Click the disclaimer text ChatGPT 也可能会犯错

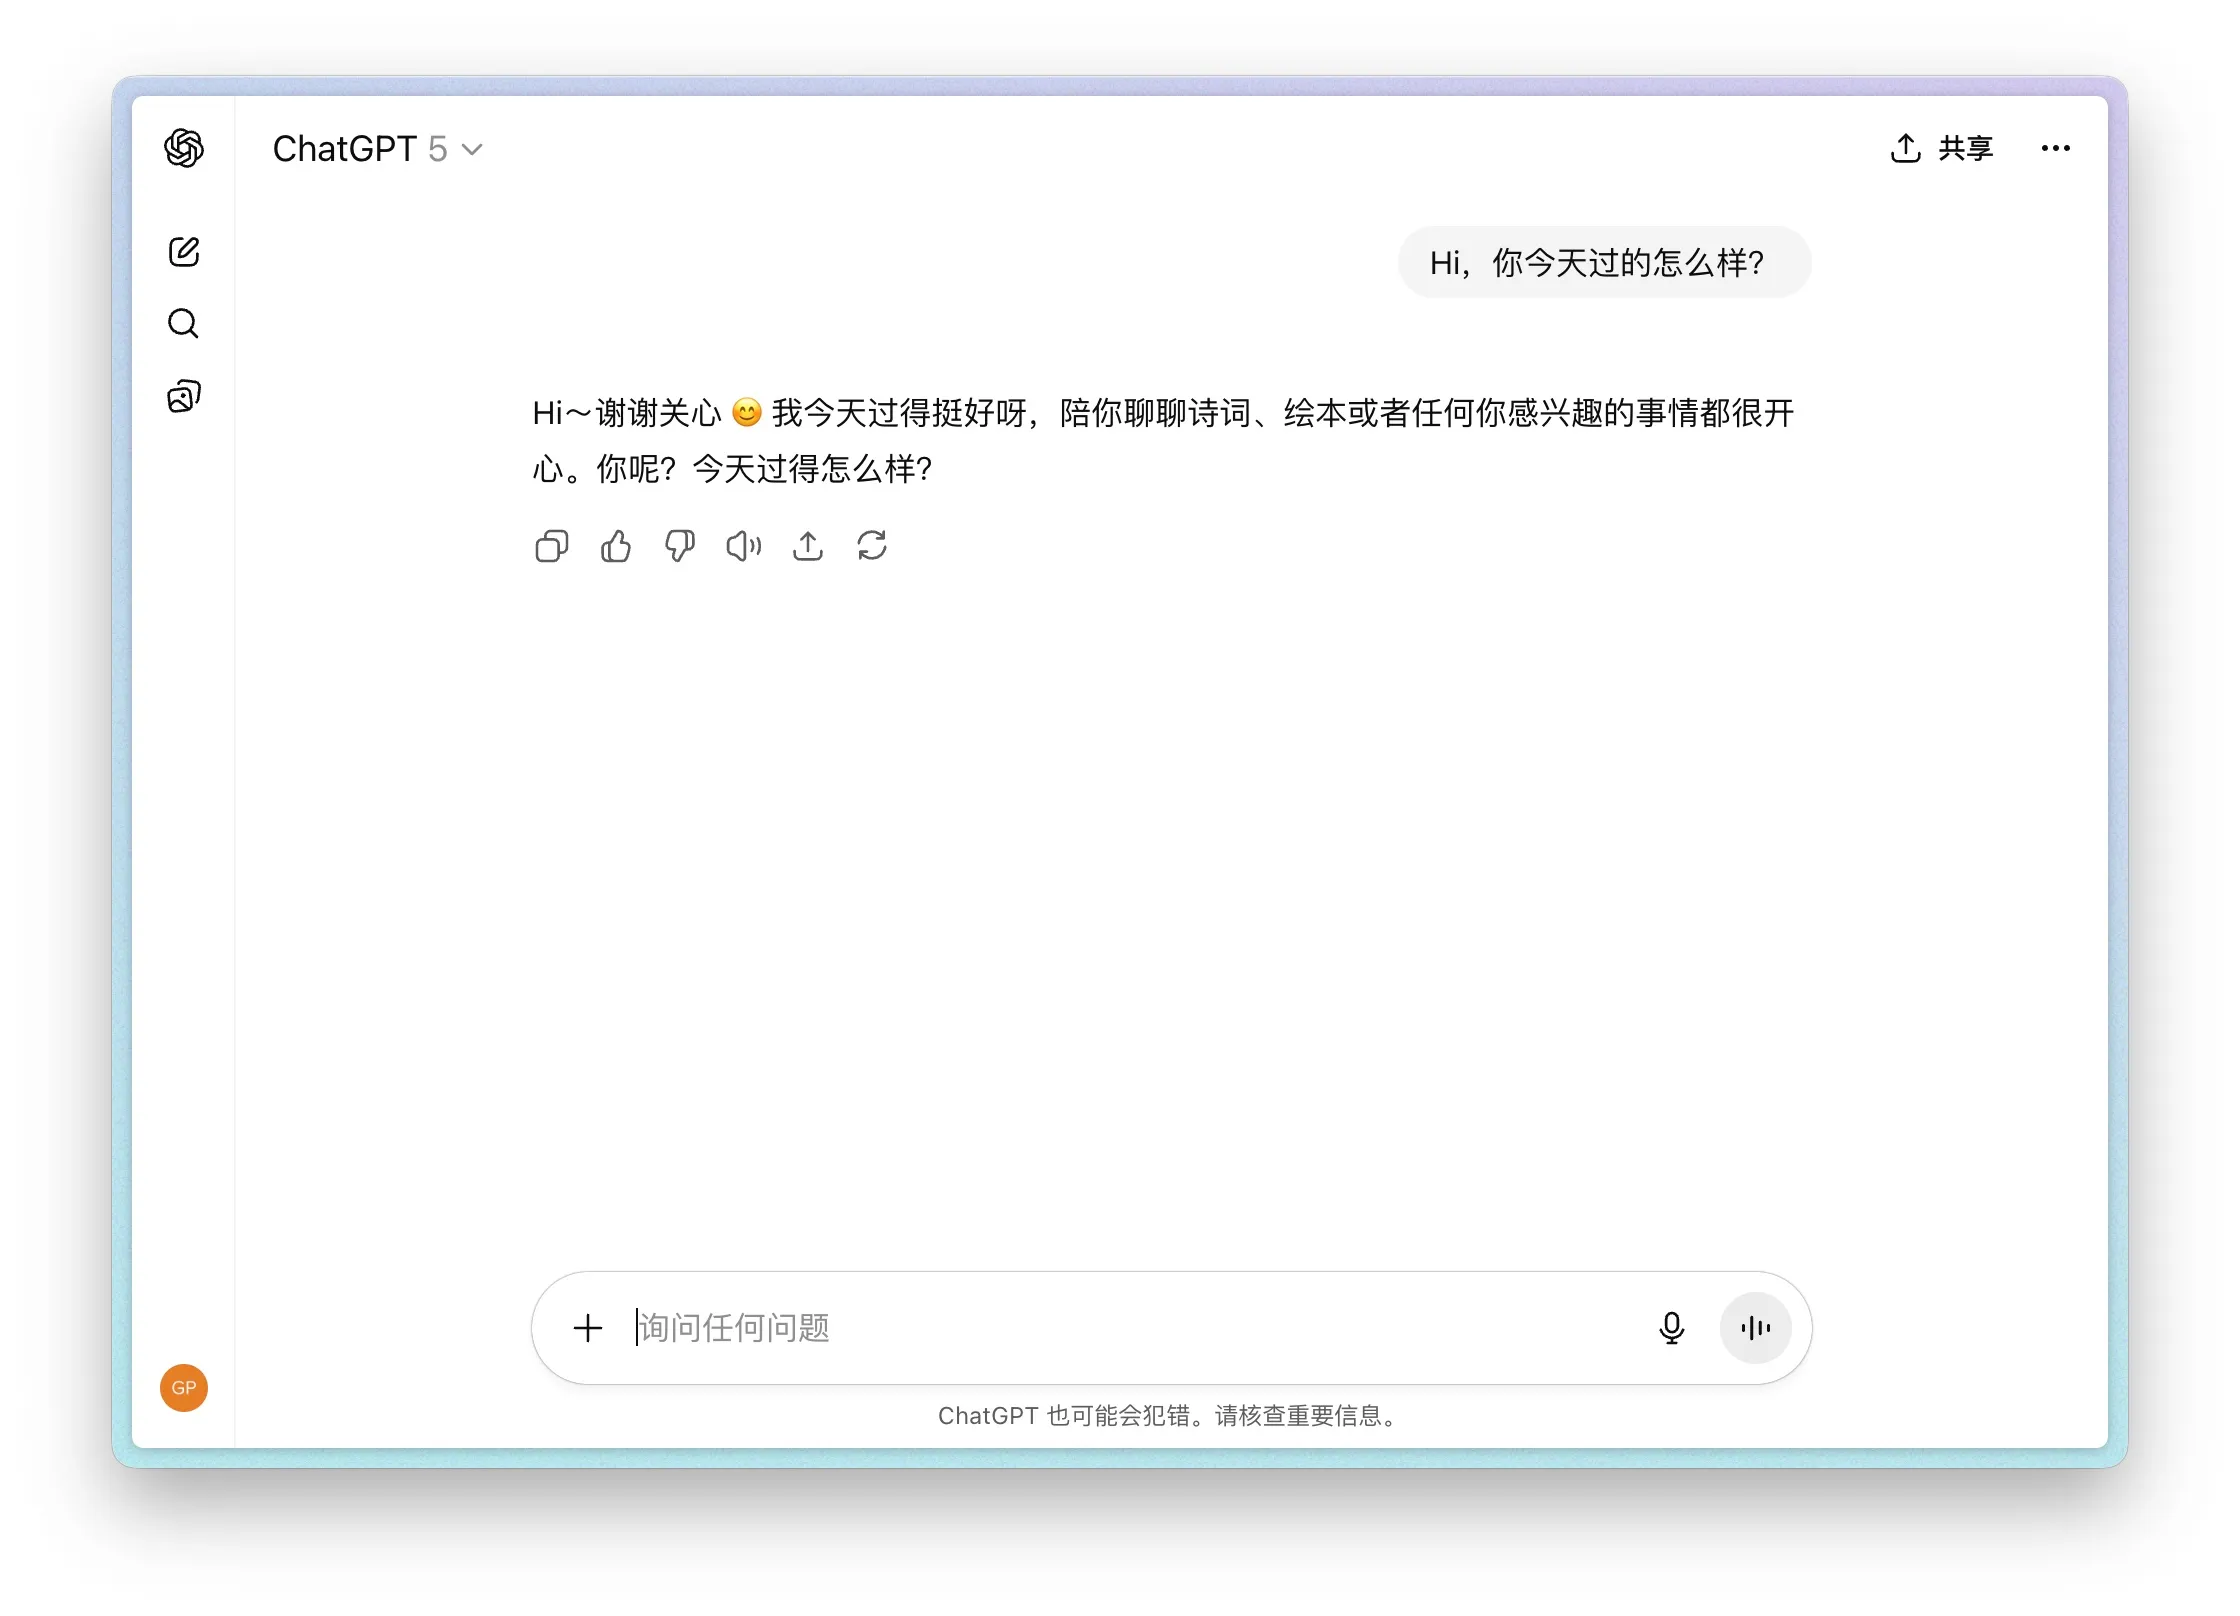pos(1168,1416)
